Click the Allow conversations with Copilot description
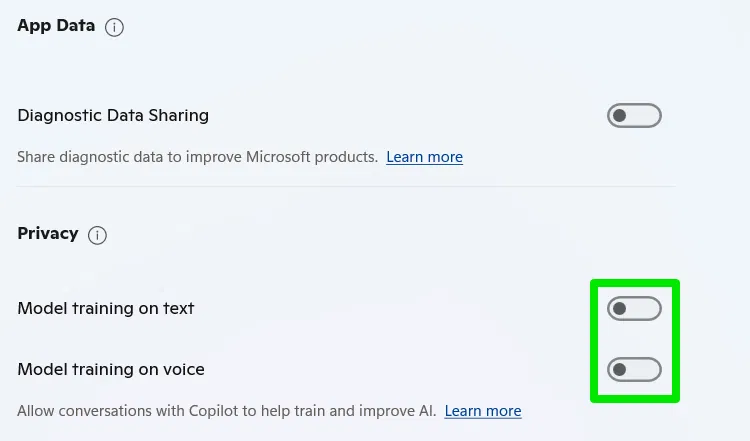 [x=227, y=411]
